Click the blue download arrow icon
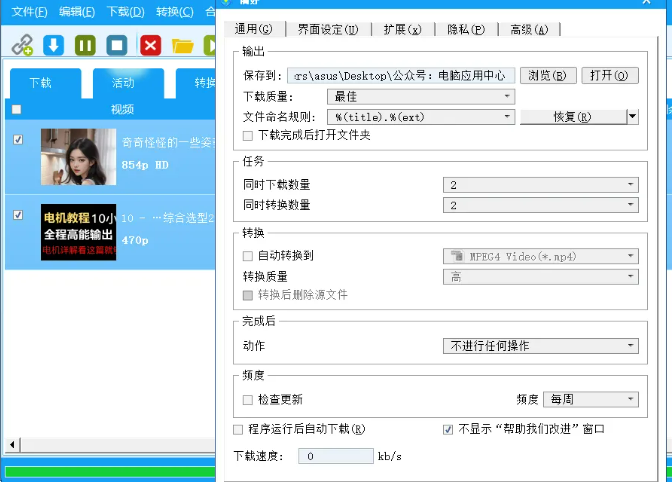This screenshot has height=483, width=672. (54, 45)
